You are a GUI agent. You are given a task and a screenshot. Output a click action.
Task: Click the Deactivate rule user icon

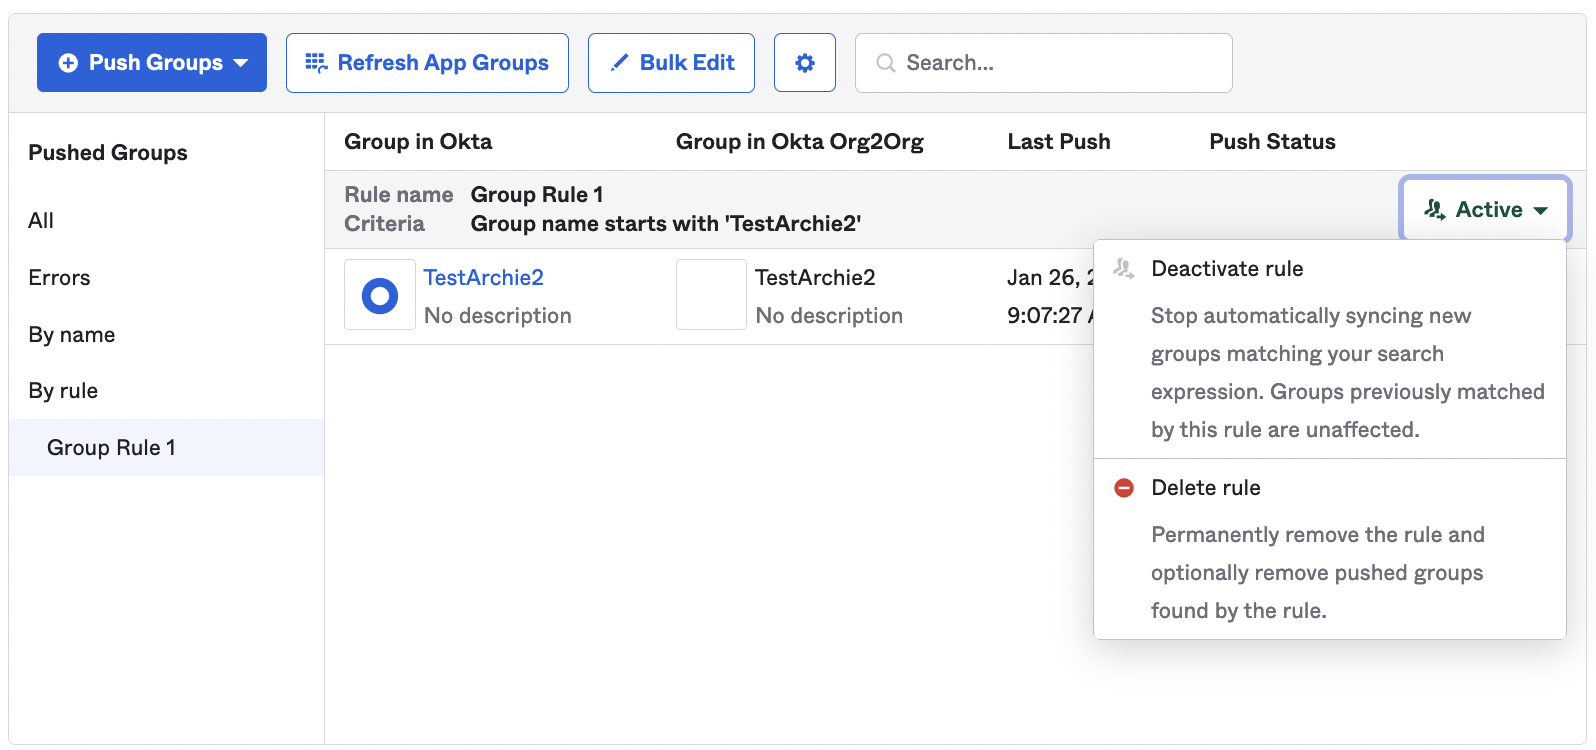coord(1124,269)
